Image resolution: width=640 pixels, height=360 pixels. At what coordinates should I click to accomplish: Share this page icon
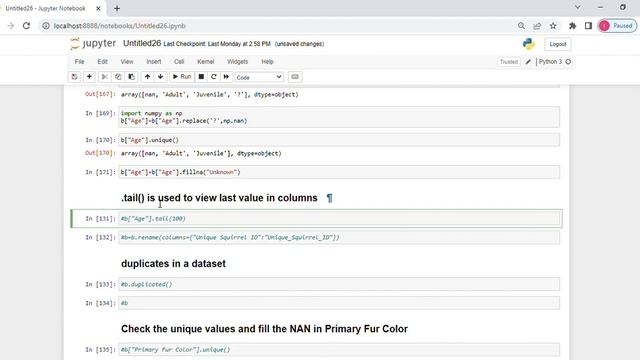coord(537,26)
